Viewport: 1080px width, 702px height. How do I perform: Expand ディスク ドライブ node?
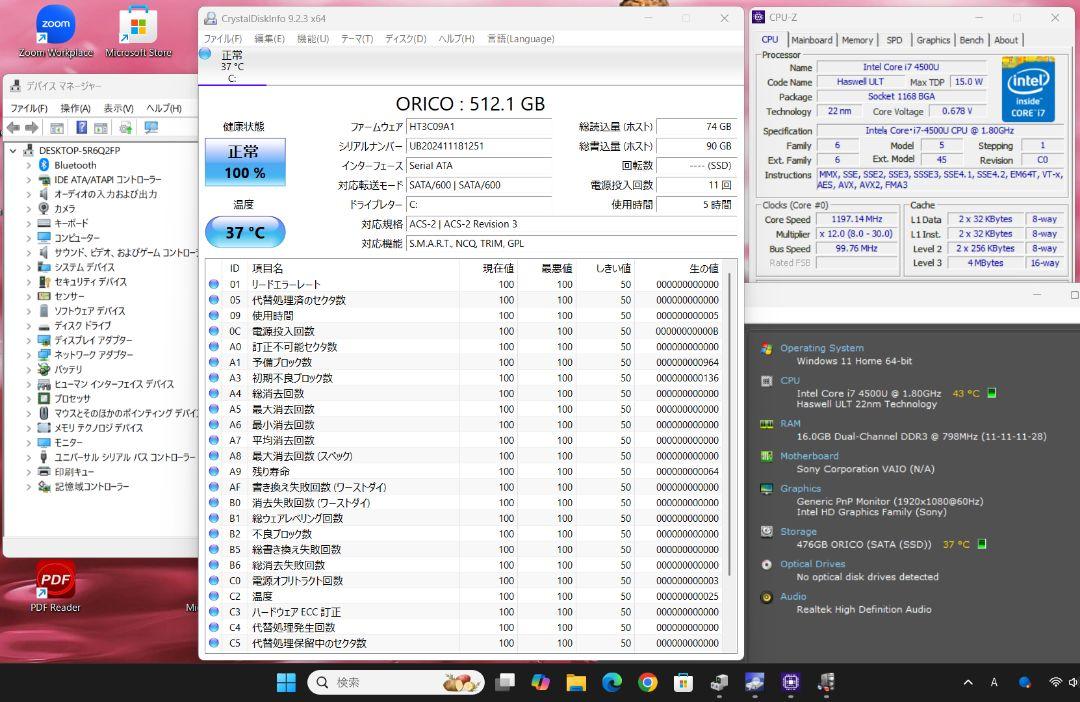point(28,326)
